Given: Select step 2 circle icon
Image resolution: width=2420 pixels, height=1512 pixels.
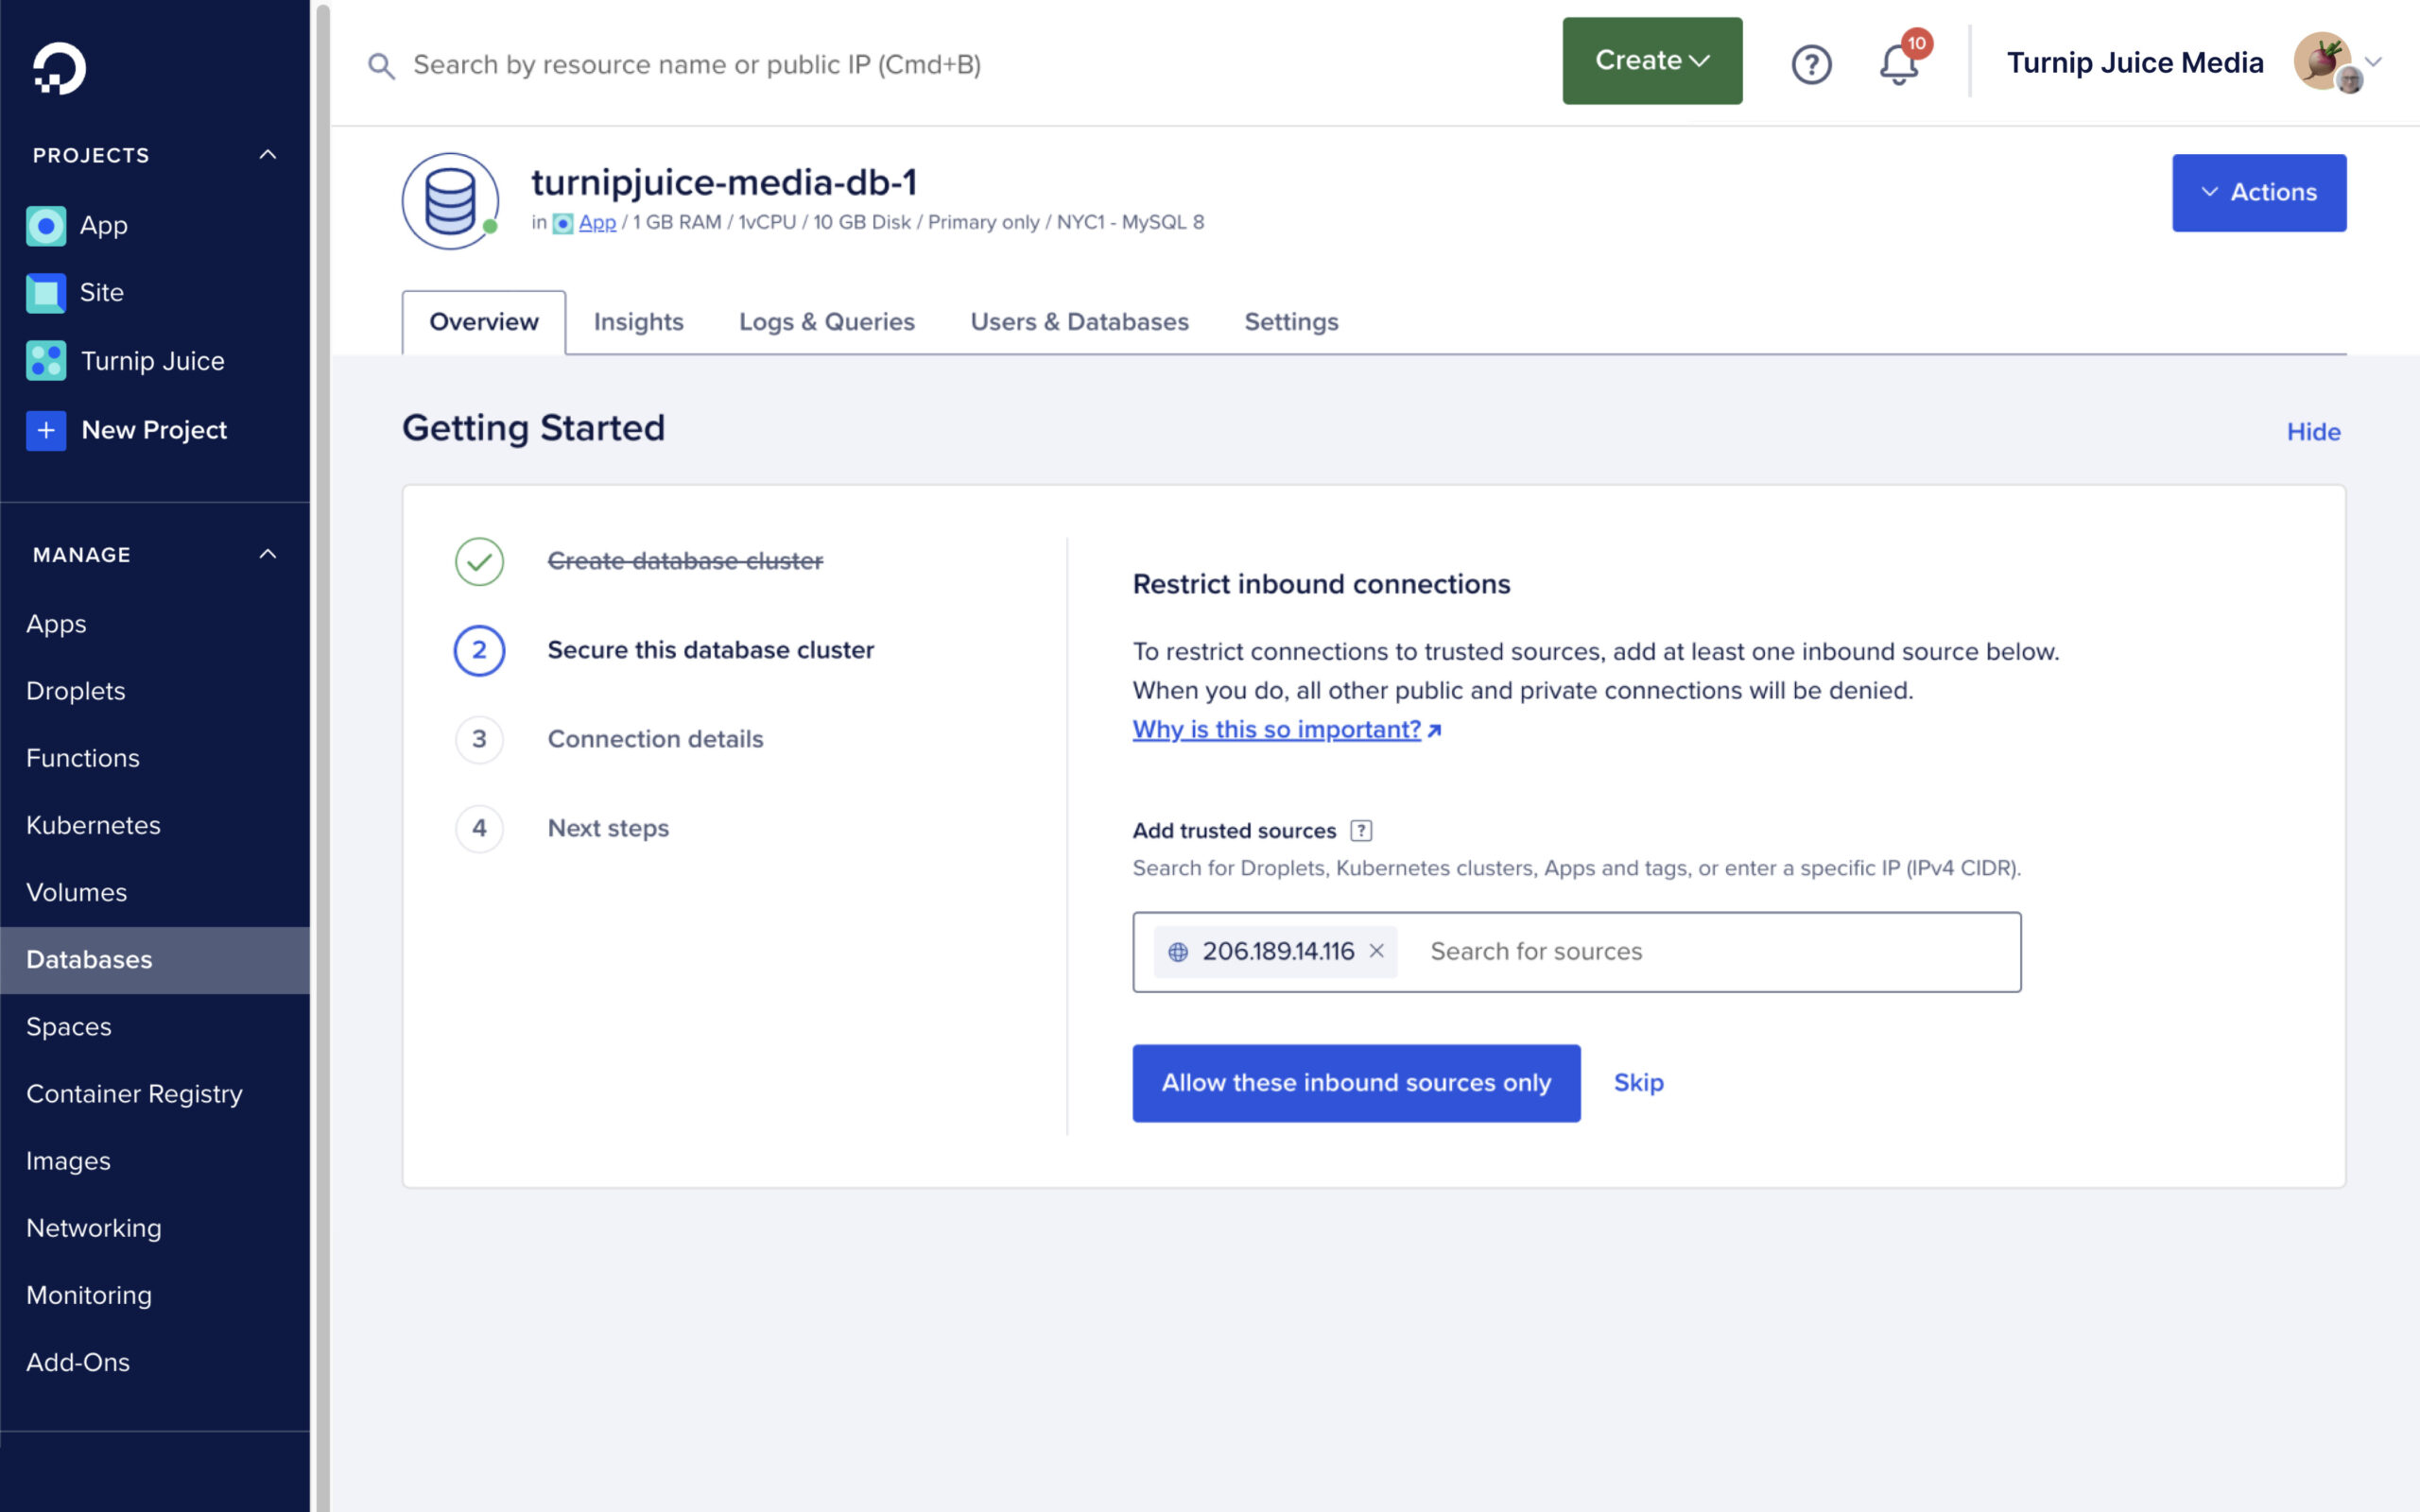Looking at the screenshot, I should tap(479, 650).
